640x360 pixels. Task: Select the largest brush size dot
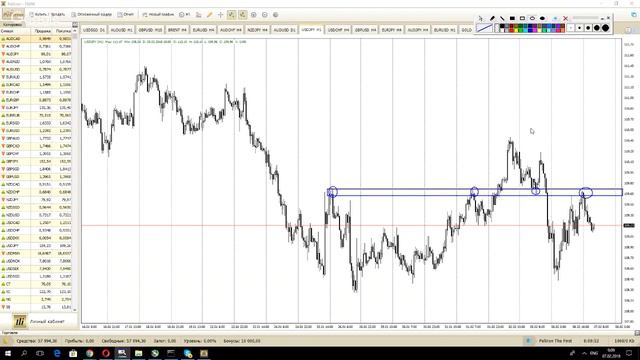pyautogui.click(x=605, y=28)
